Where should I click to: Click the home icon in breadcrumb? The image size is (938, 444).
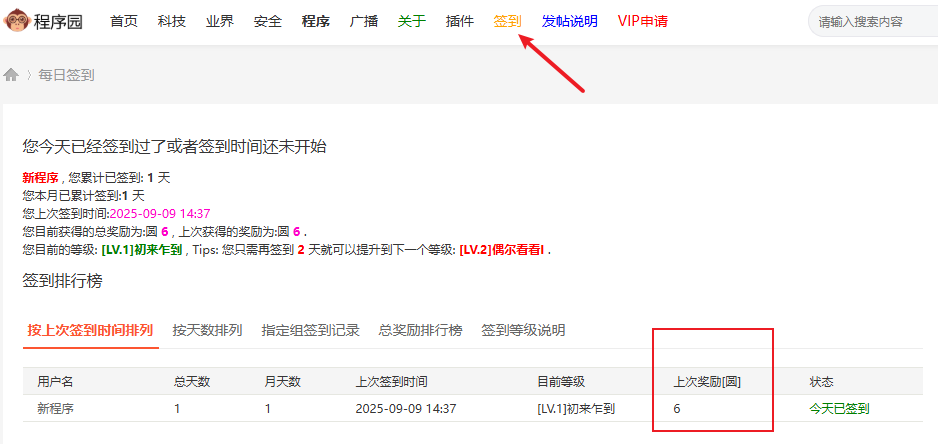pos(12,75)
